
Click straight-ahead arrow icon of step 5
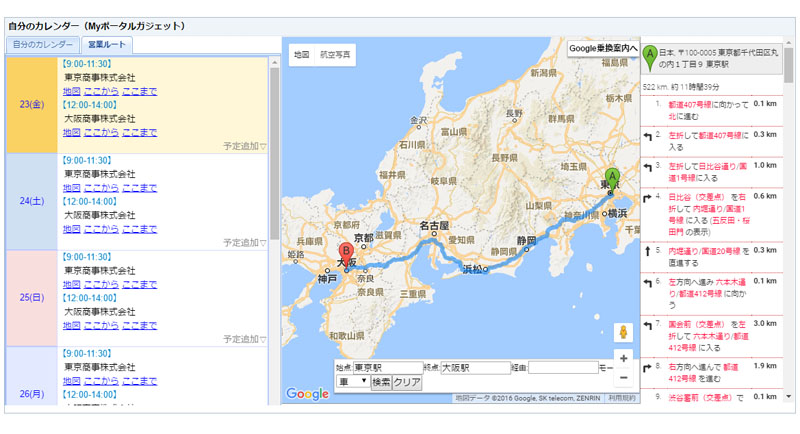point(647,251)
